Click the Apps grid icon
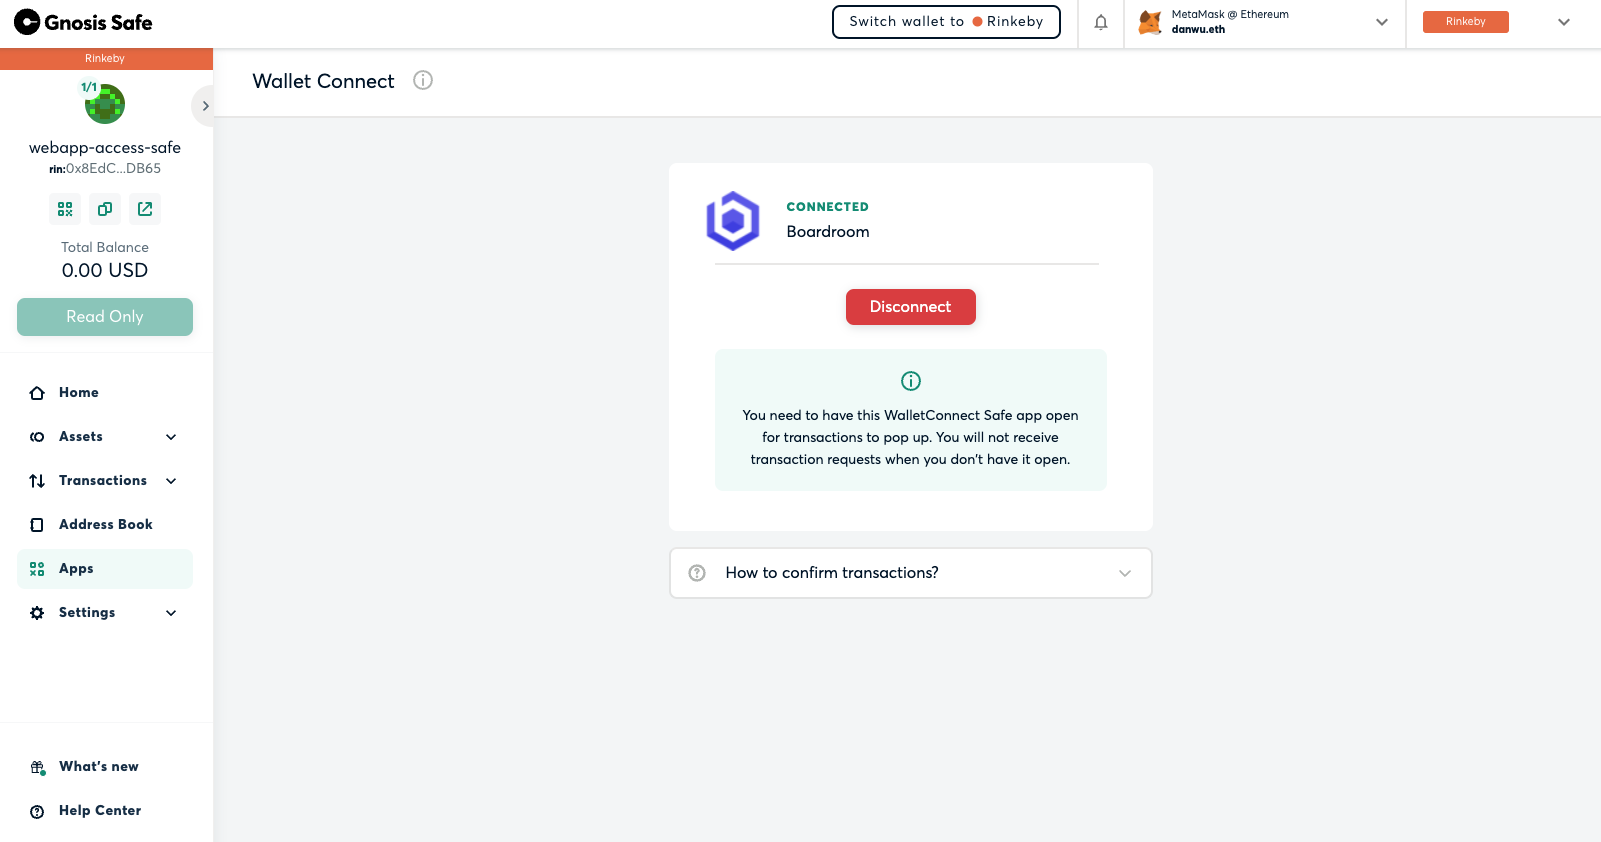1601x842 pixels. tap(37, 569)
